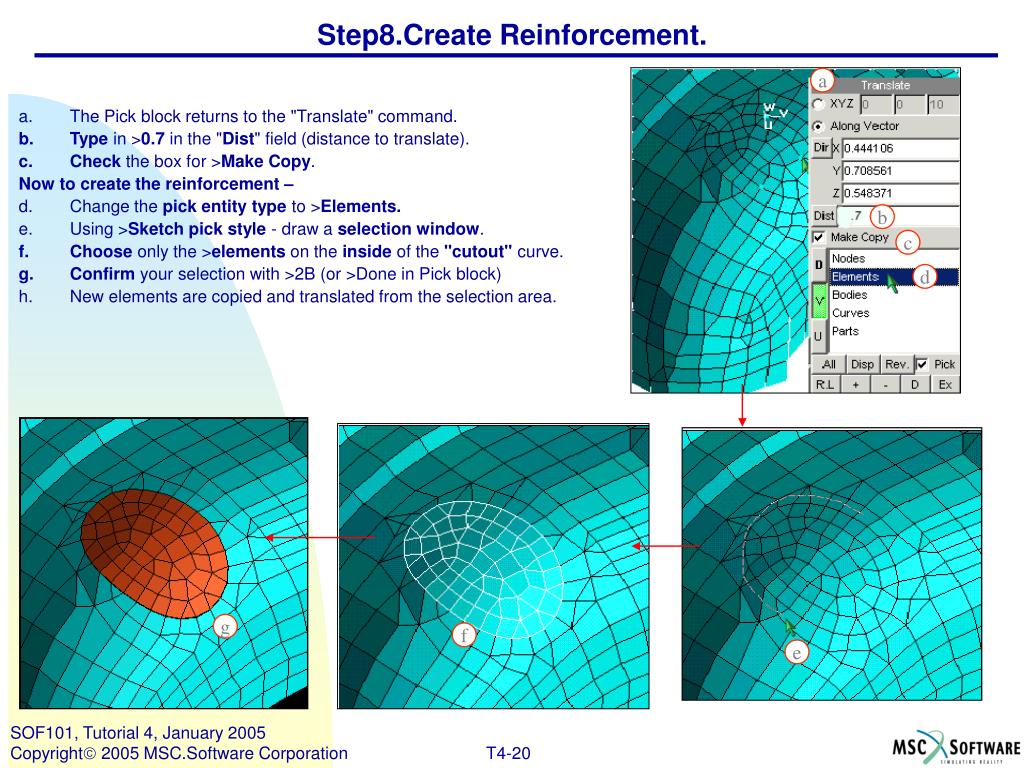Viewport: 1024px width, 768px height.
Task: Toggle the Pick checkbox
Action: coord(921,364)
